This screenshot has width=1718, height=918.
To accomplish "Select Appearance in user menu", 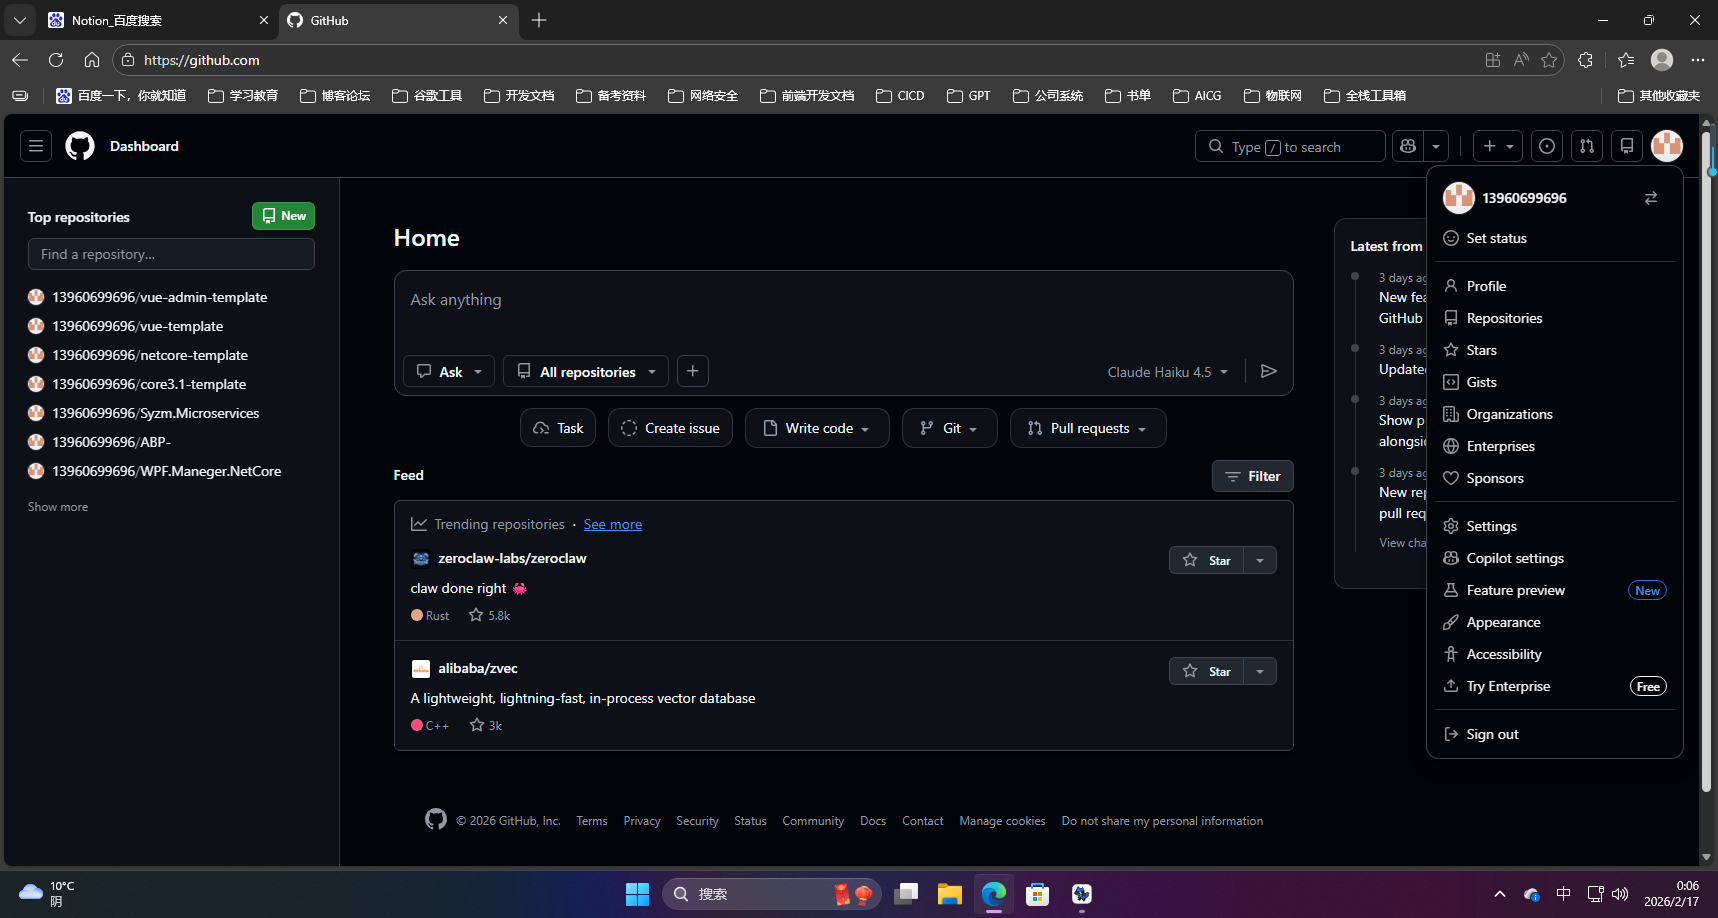I will coord(1555,622).
